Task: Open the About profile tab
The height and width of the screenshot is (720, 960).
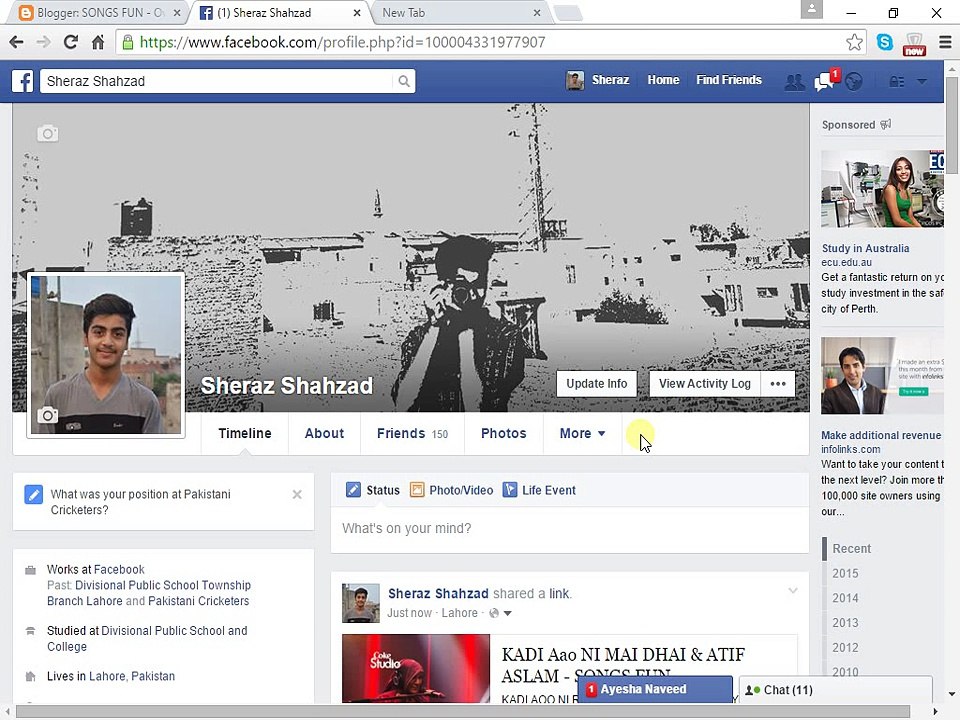Action: point(324,433)
